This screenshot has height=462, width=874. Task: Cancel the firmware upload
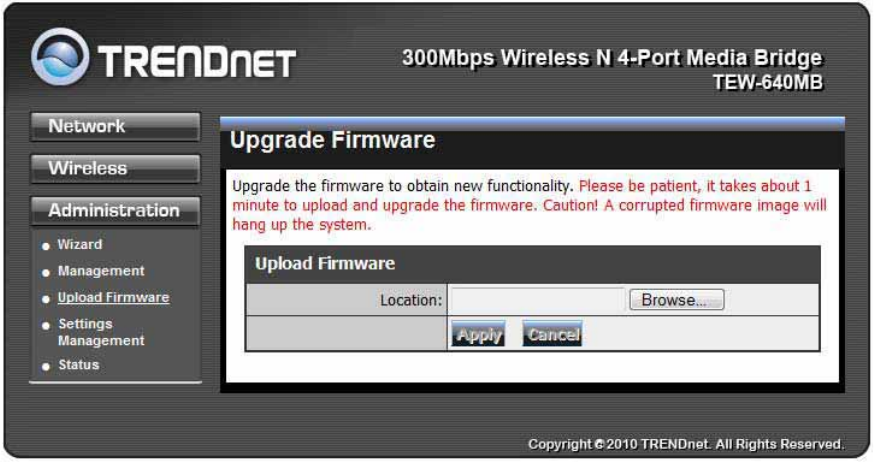click(x=552, y=334)
